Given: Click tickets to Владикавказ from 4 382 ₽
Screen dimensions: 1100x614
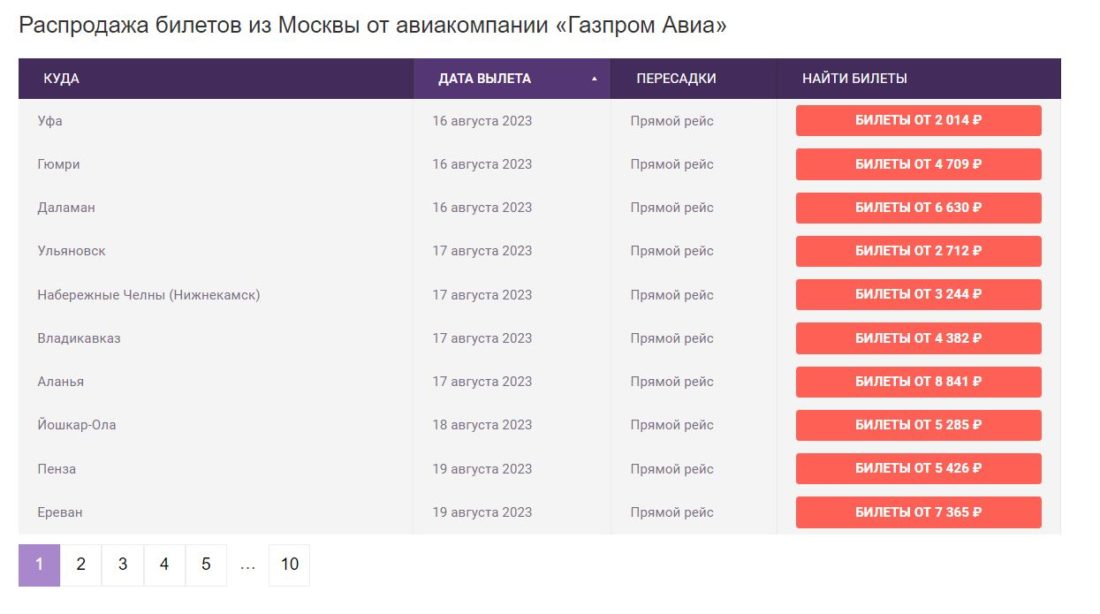Looking at the screenshot, I should pos(917,338).
